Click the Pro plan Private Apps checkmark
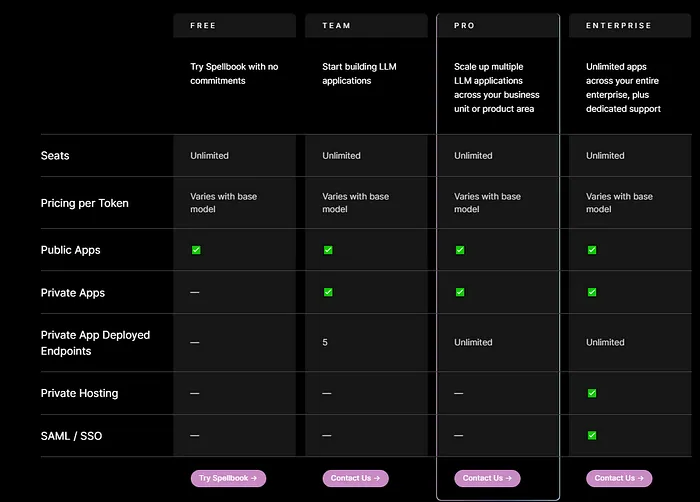This screenshot has height=502, width=700. (x=460, y=292)
